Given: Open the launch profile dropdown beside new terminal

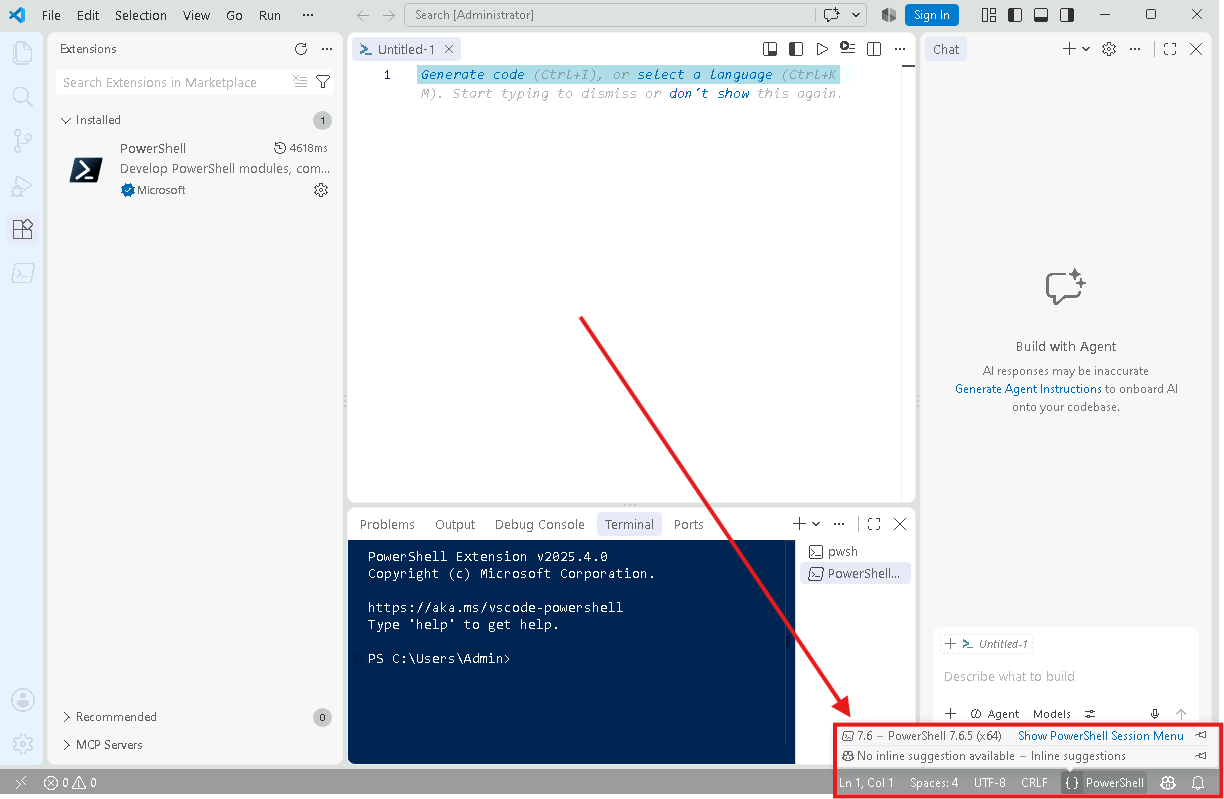Looking at the screenshot, I should pos(816,524).
